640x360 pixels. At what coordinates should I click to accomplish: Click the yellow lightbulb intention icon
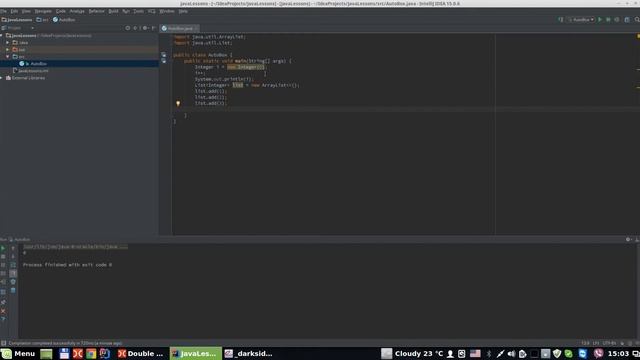[178, 104]
